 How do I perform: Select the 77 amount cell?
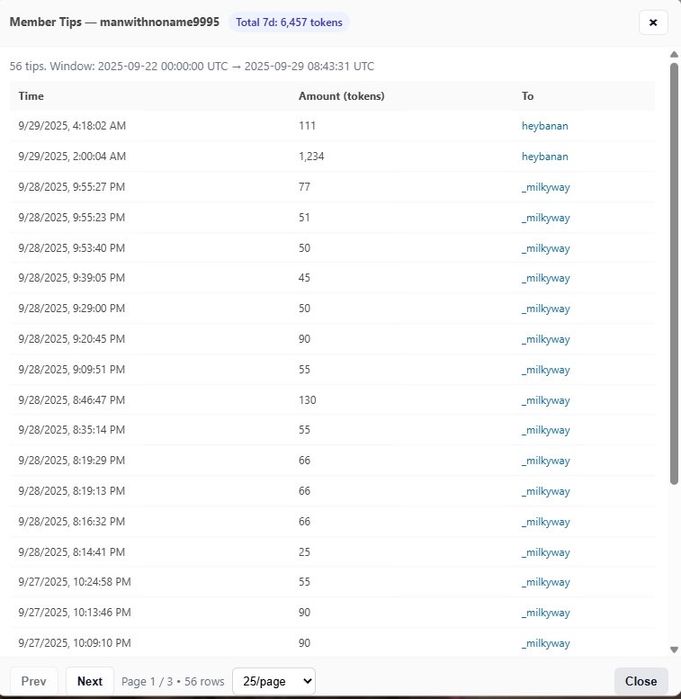[x=304, y=187]
